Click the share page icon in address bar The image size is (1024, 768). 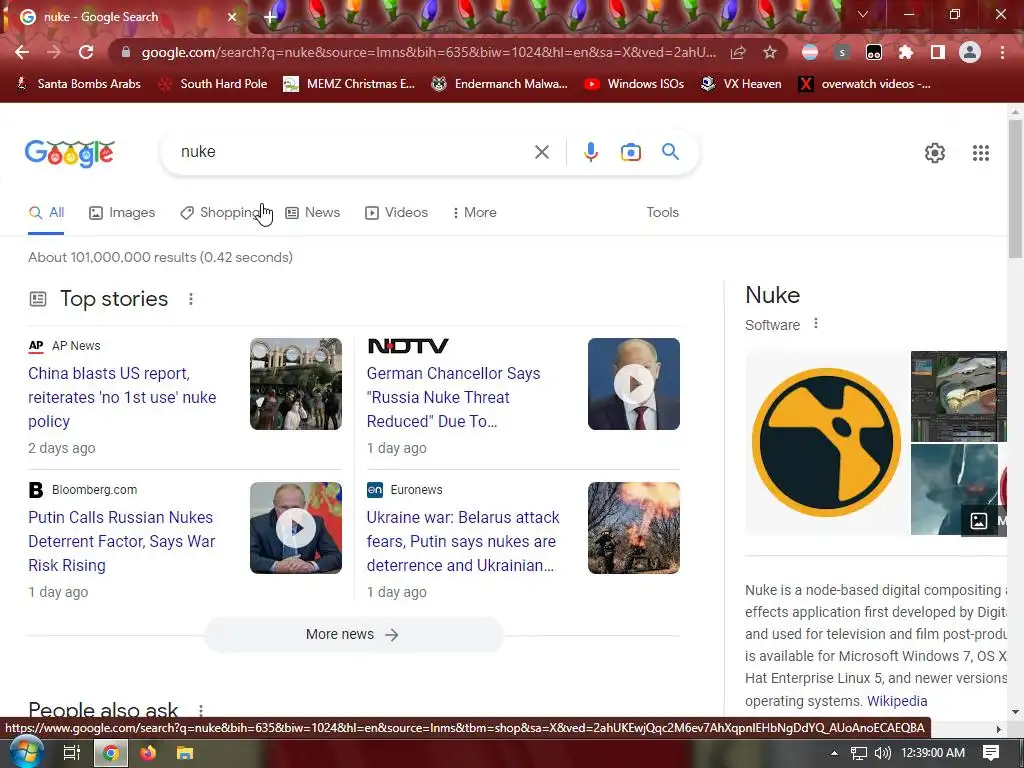tap(738, 52)
